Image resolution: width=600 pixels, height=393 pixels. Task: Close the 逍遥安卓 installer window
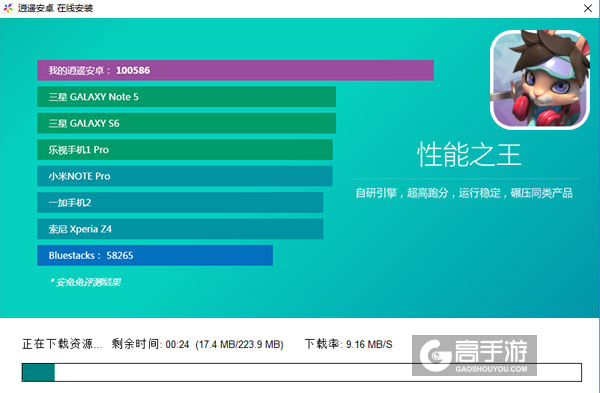pyautogui.click(x=588, y=8)
